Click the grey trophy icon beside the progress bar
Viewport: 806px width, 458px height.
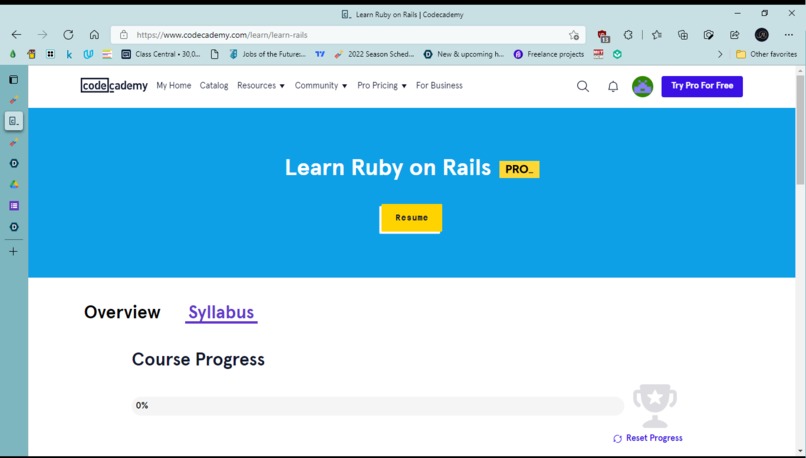(x=655, y=406)
